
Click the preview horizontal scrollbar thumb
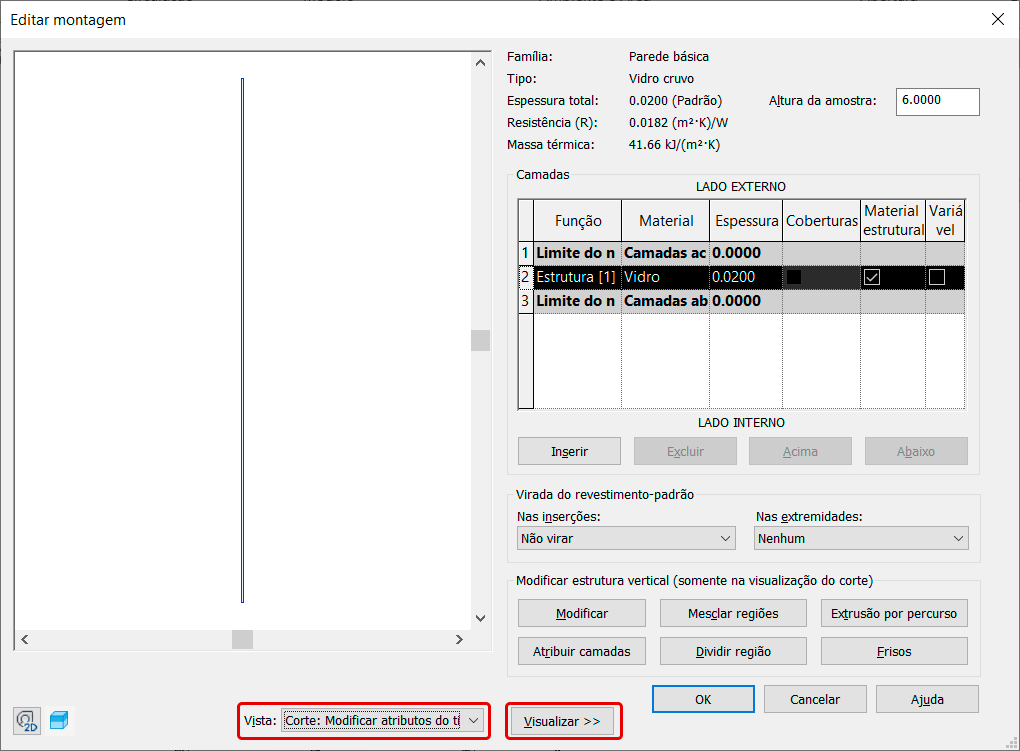tap(242, 639)
